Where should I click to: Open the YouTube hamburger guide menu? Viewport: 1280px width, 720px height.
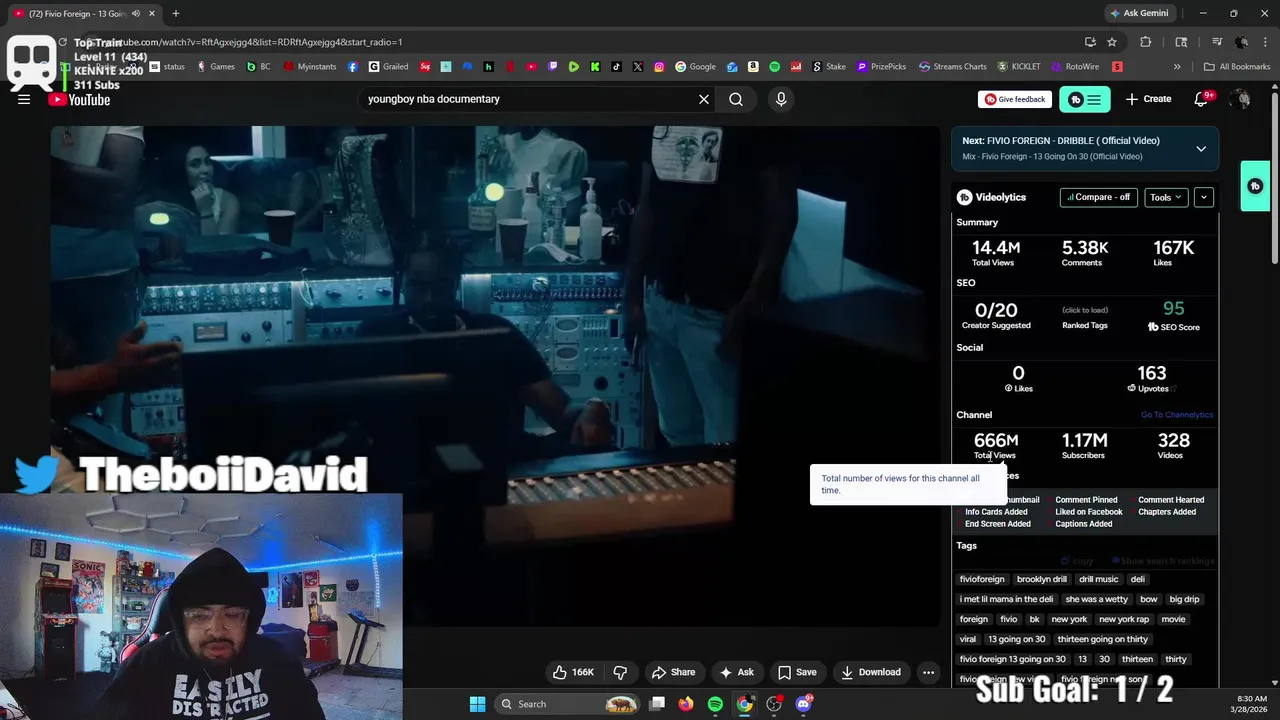point(24,99)
